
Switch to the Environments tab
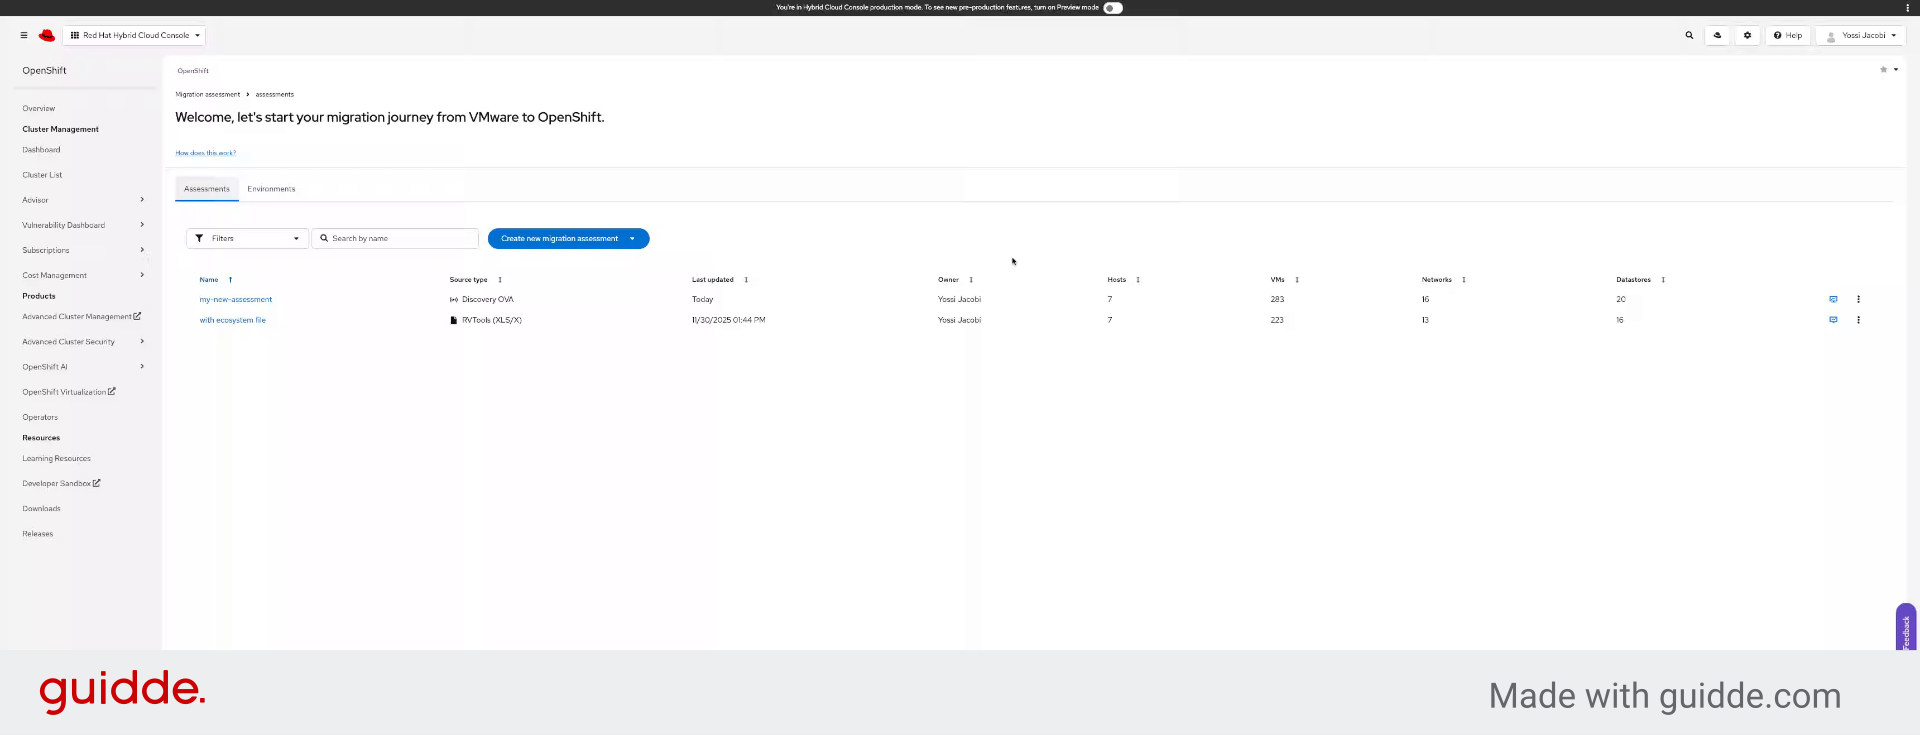click(x=271, y=189)
